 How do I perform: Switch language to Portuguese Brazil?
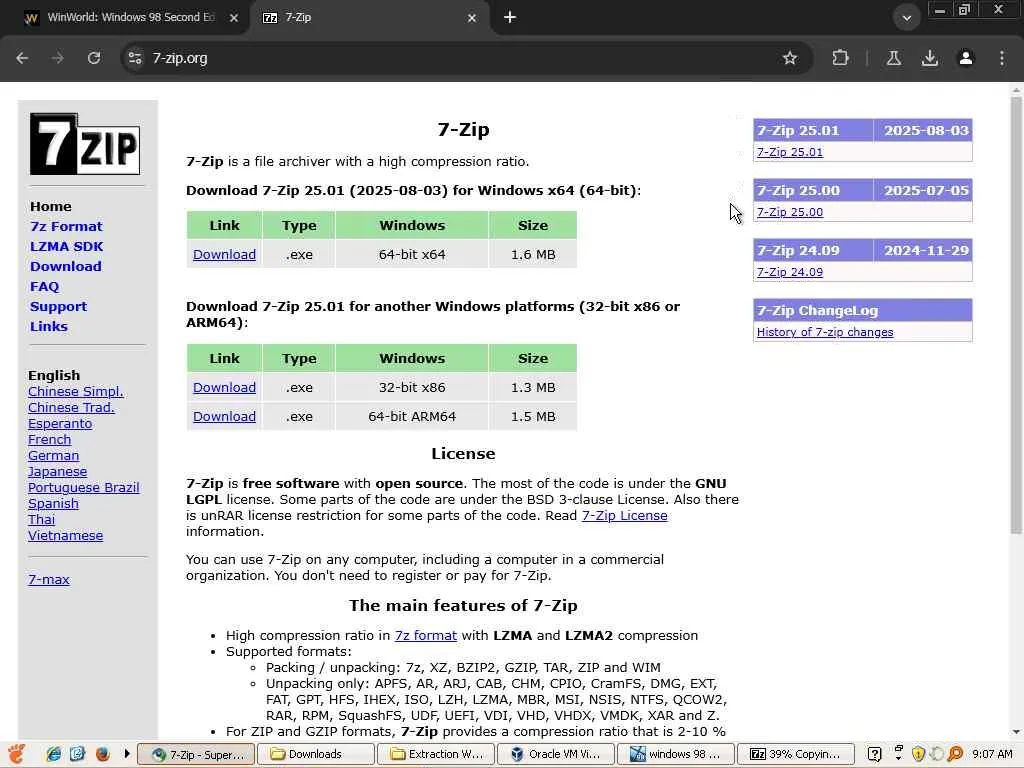pyautogui.click(x=84, y=488)
